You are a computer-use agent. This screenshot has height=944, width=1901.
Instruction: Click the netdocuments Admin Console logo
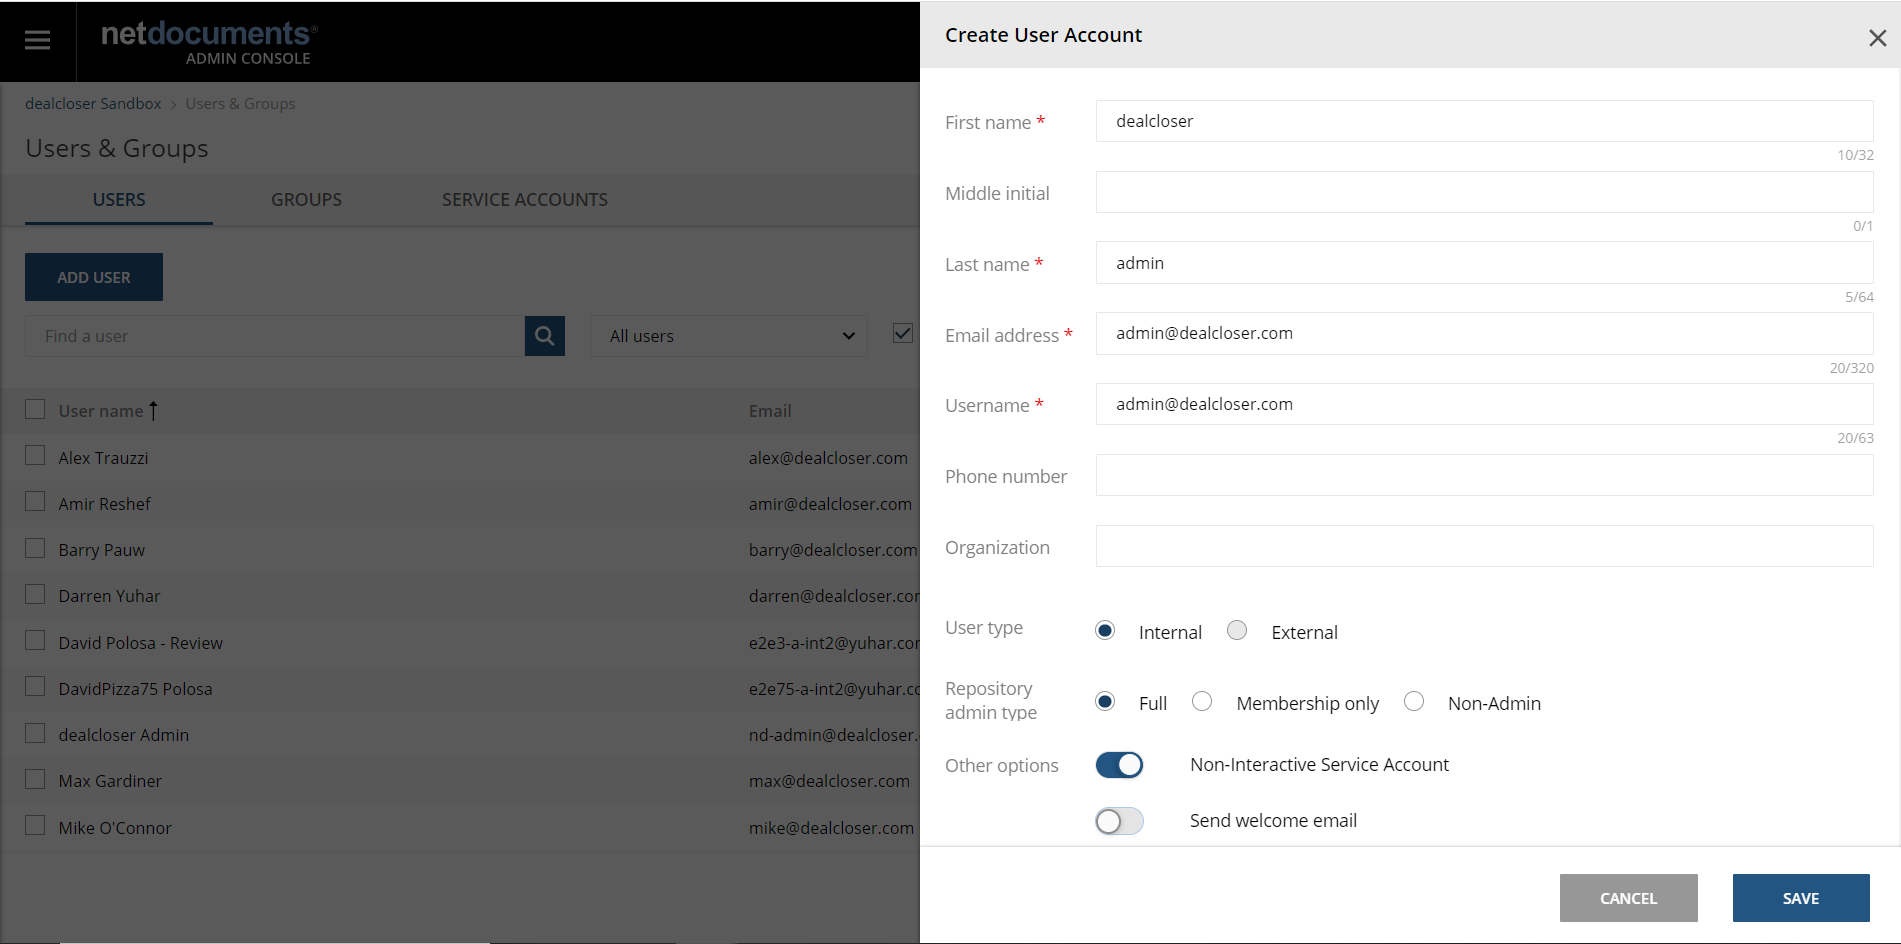pos(209,43)
